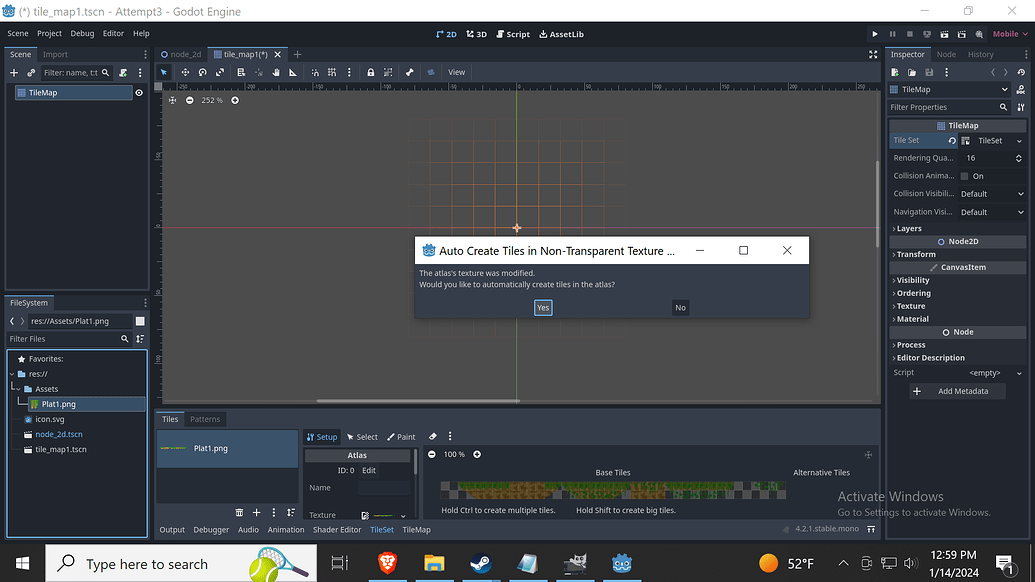Select the Move mode tool
This screenshot has height=582, width=1035.
[x=185, y=72]
